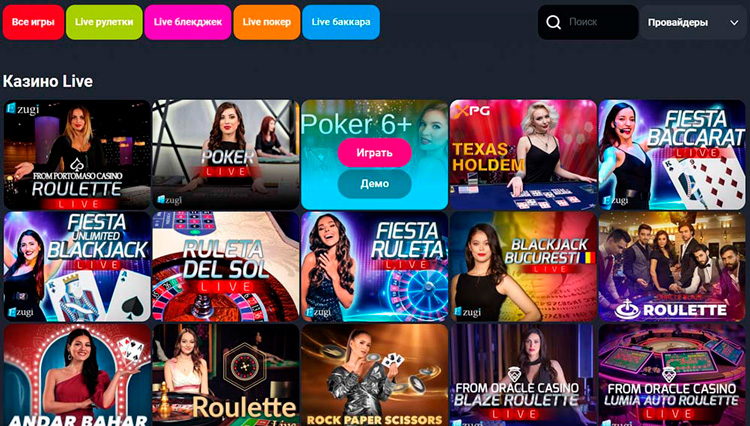This screenshot has height=426, width=750.
Task: Select the XPG Texas Holdem game
Action: [x=523, y=154]
